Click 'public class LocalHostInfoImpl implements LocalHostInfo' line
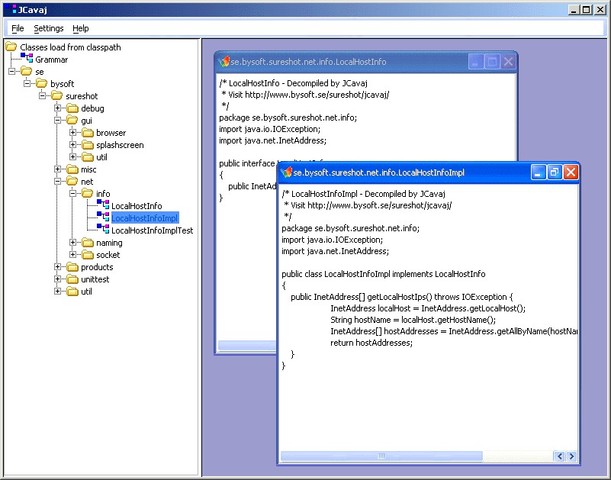 point(383,274)
